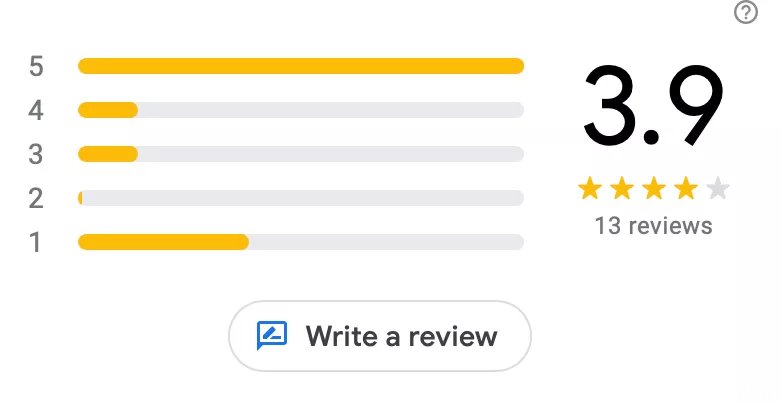Screen dimensions: 782x404
Task: Click the first yellow star
Action: click(589, 189)
